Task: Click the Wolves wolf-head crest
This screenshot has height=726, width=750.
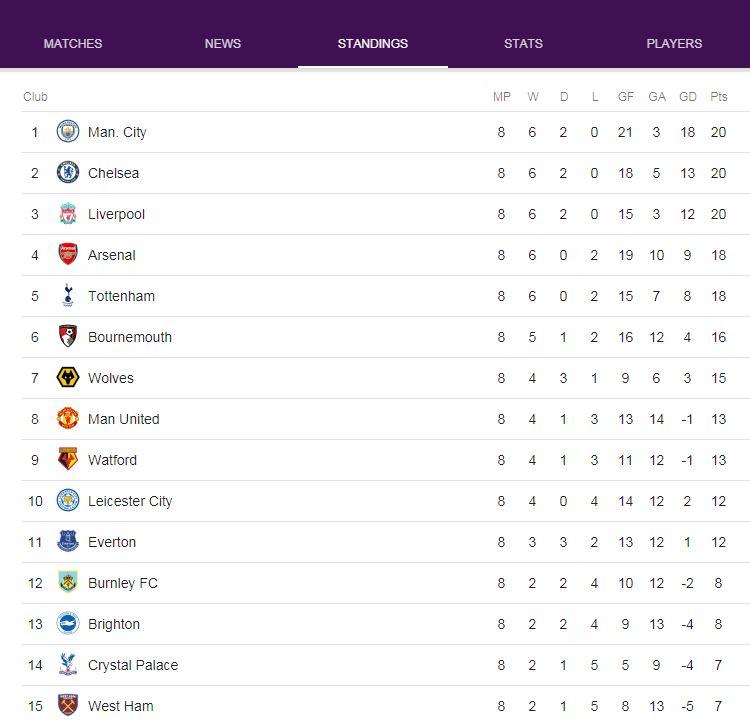Action: pos(68,378)
